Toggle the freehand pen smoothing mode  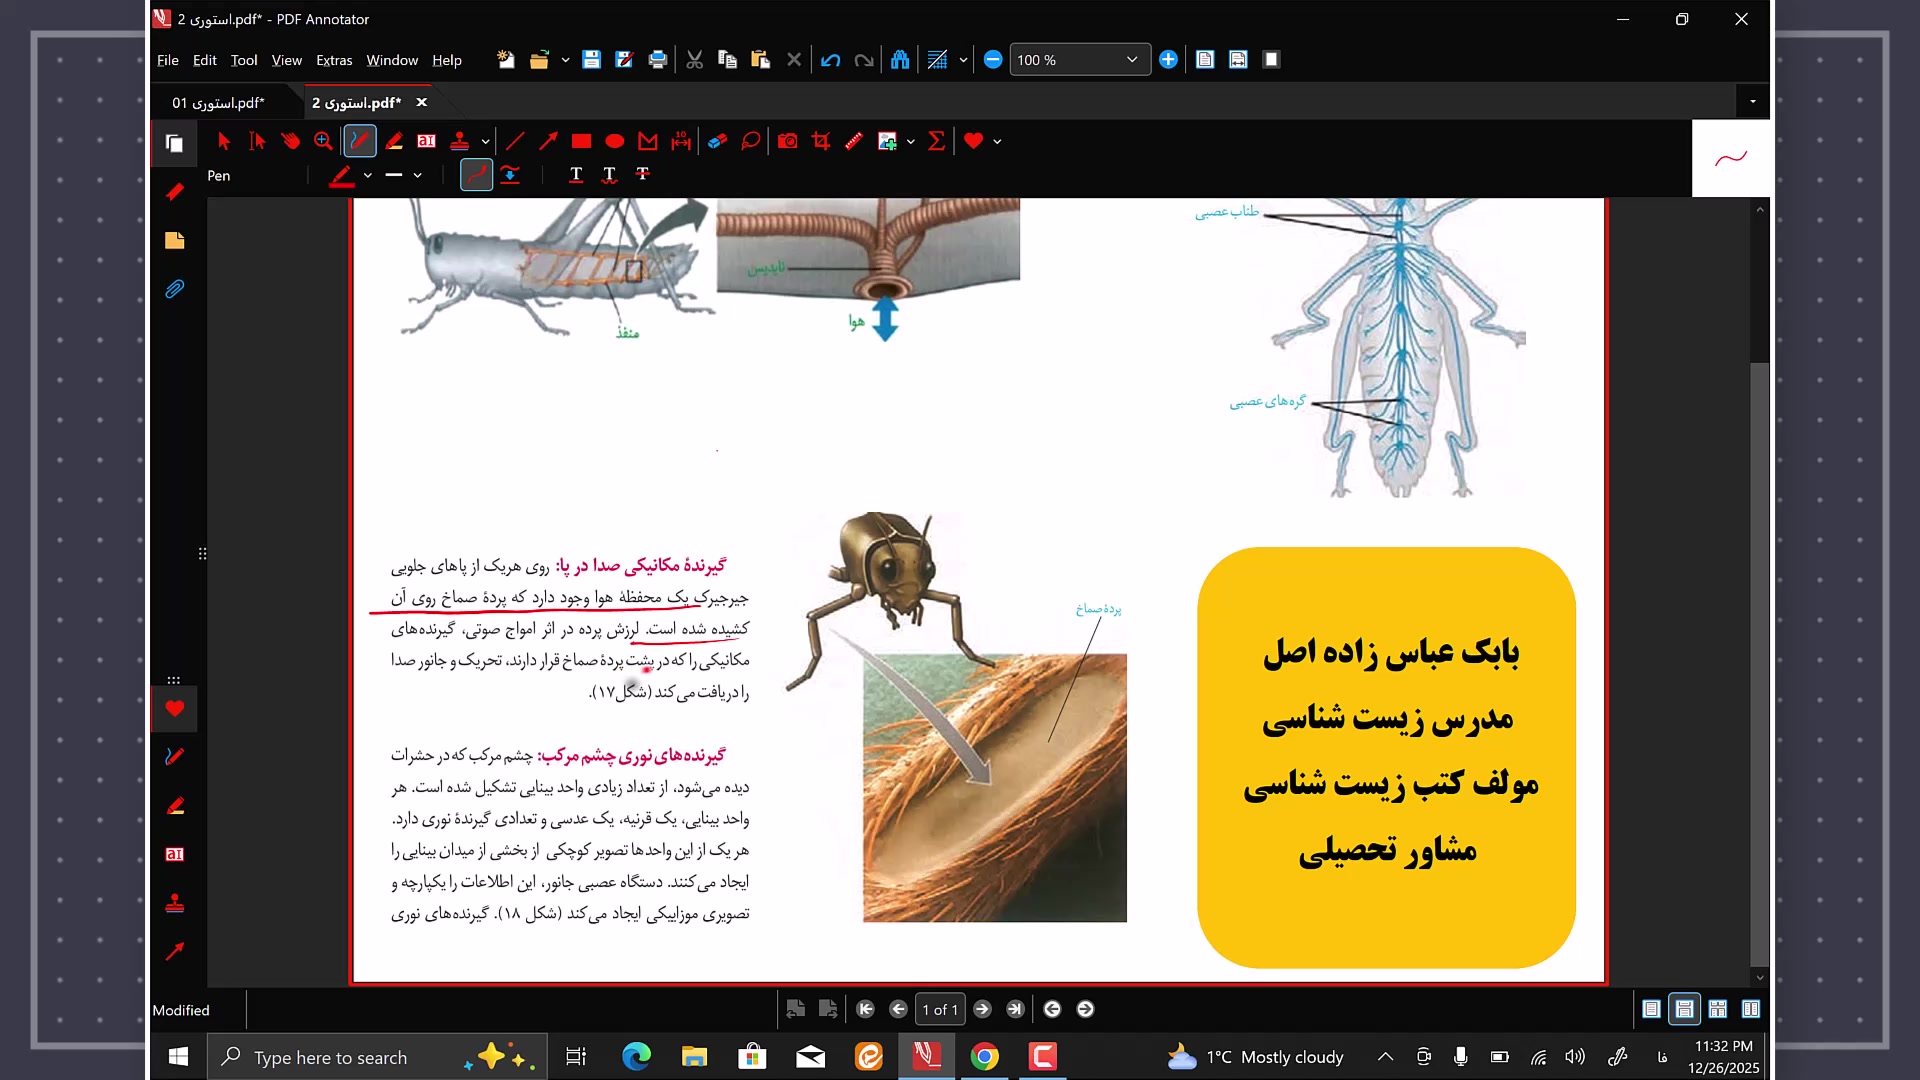click(x=476, y=175)
